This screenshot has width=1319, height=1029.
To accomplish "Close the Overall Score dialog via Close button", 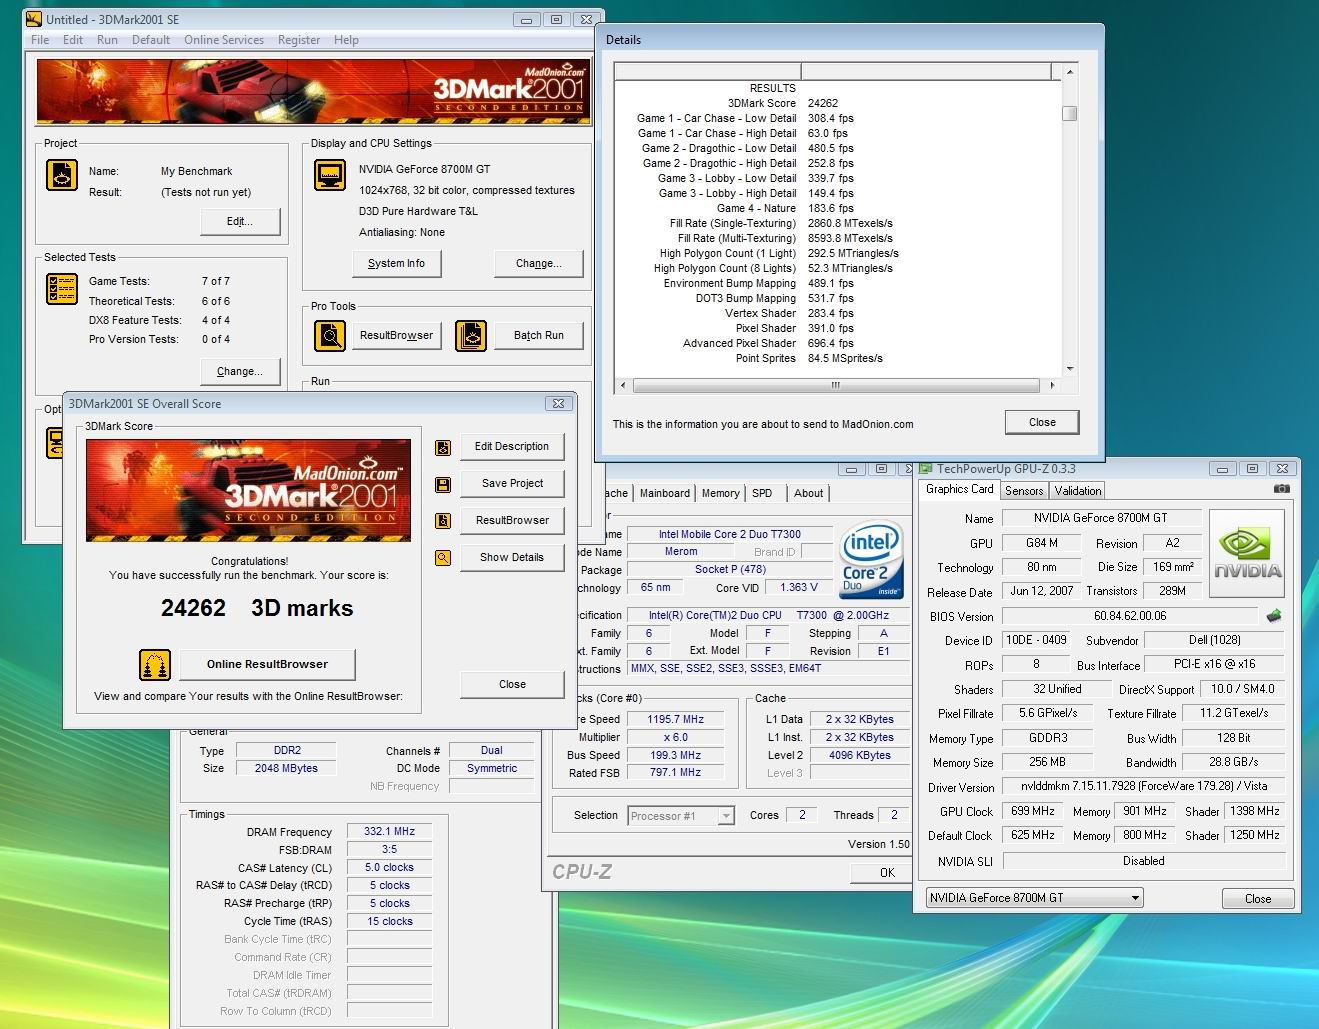I will click(x=512, y=684).
